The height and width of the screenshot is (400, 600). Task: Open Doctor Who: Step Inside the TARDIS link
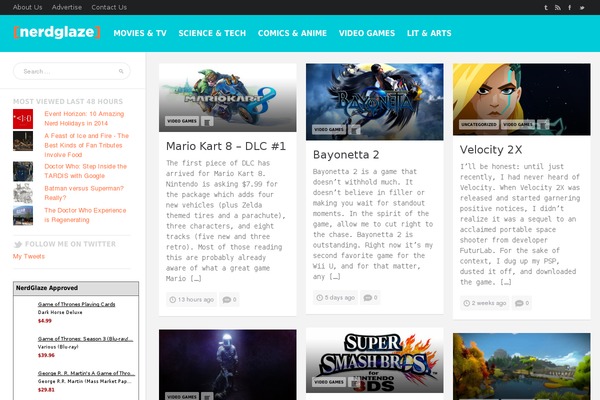[85, 171]
